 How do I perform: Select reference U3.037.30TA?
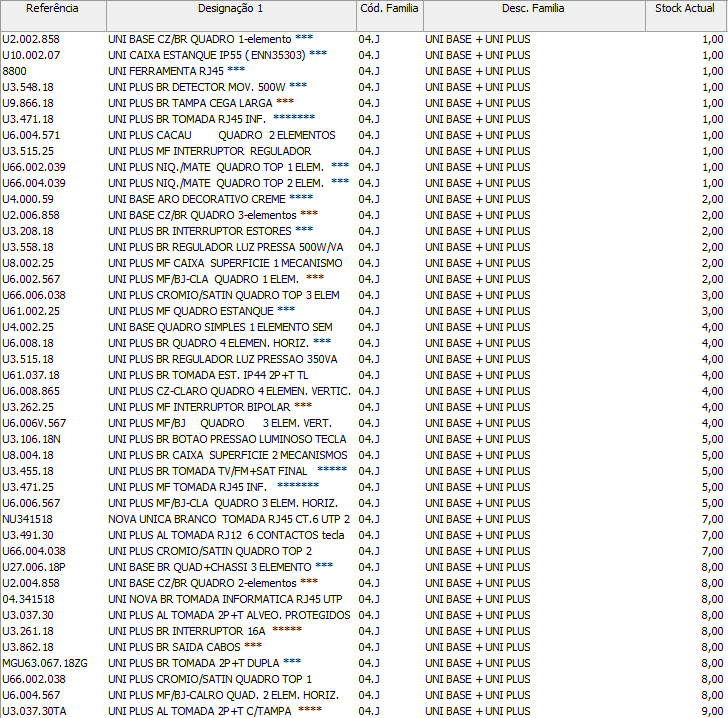[34, 712]
